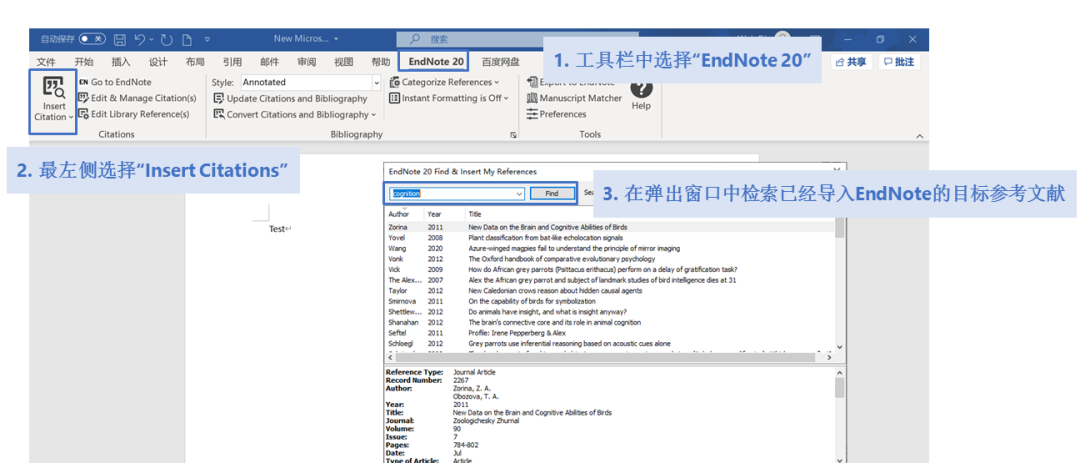Switch to the 视图 tab

point(344,62)
